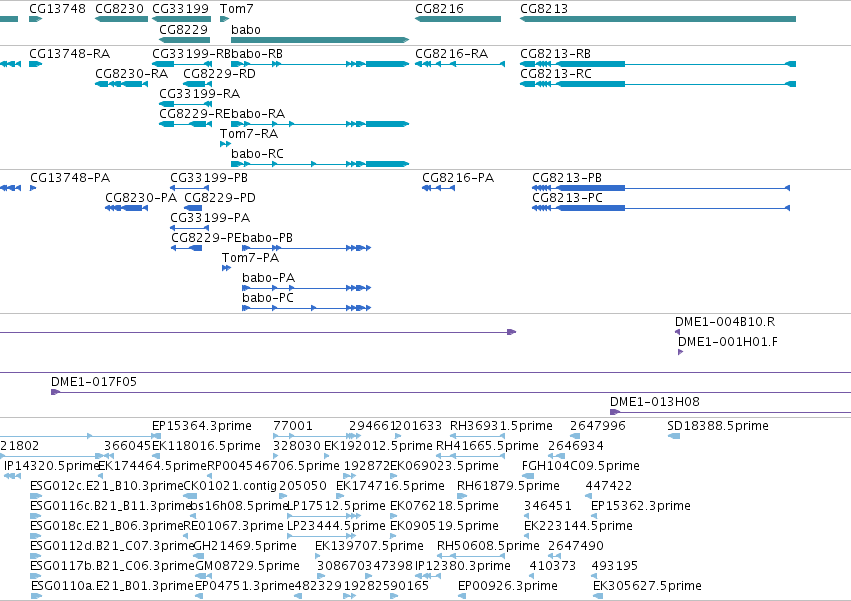Select the ESG012c.E21_B10.3prime label
The image size is (851, 601).
[107, 486]
